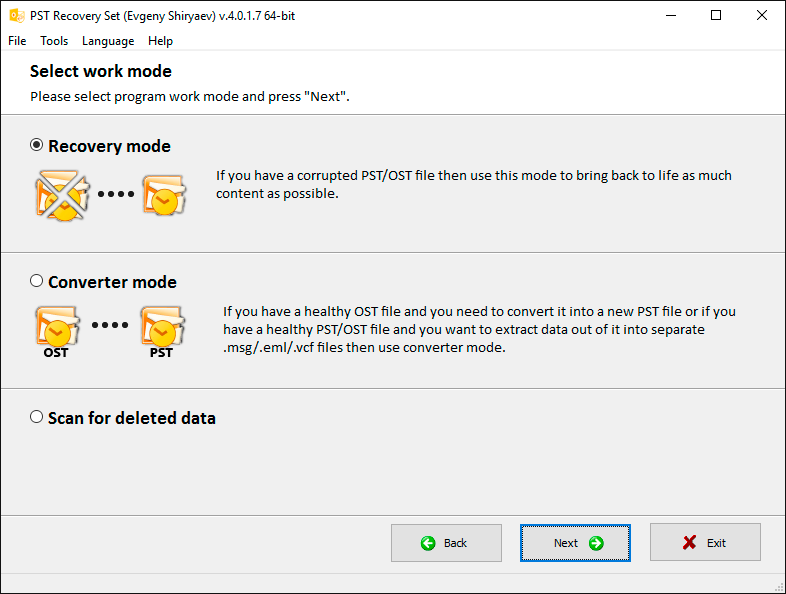This screenshot has height=594, width=786.
Task: Select the Recovery mode radio button
Action: pos(37,145)
